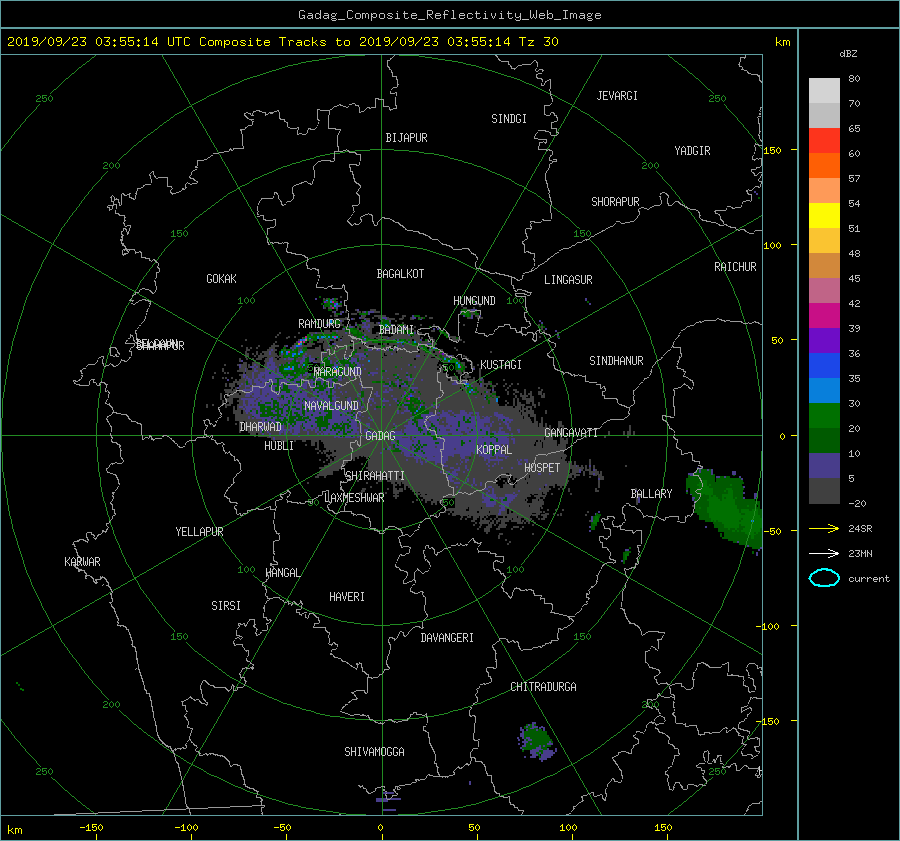Click the RAMDURG city label

(319, 324)
